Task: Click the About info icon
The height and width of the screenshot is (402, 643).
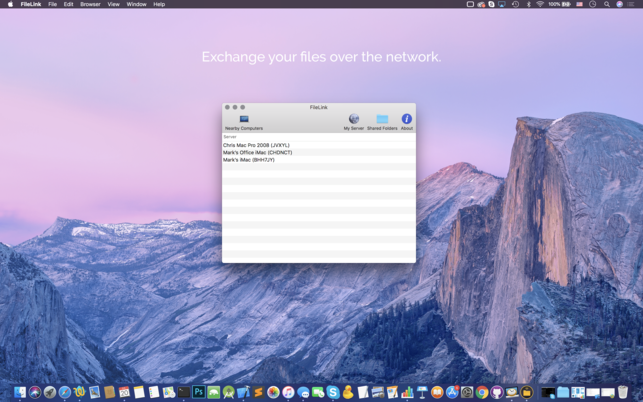Action: (x=407, y=120)
